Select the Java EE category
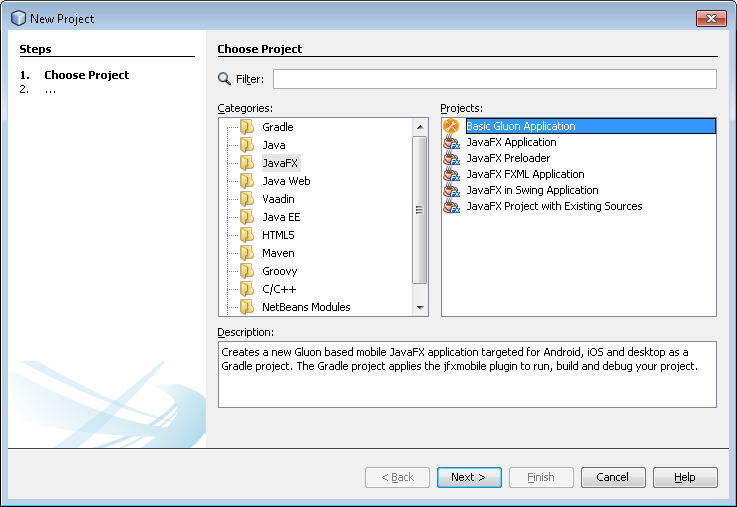This screenshot has height=507, width=737. [281, 217]
